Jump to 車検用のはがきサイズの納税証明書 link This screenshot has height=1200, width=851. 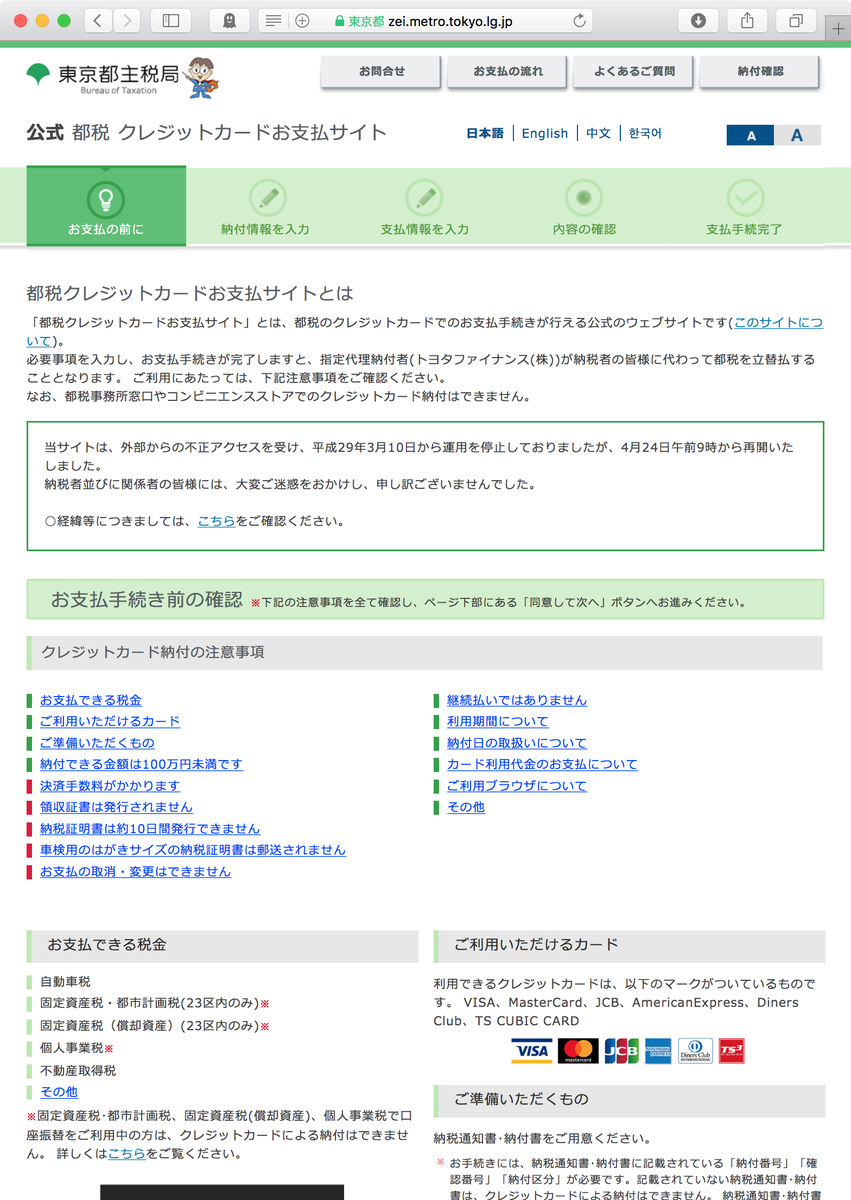click(x=193, y=850)
